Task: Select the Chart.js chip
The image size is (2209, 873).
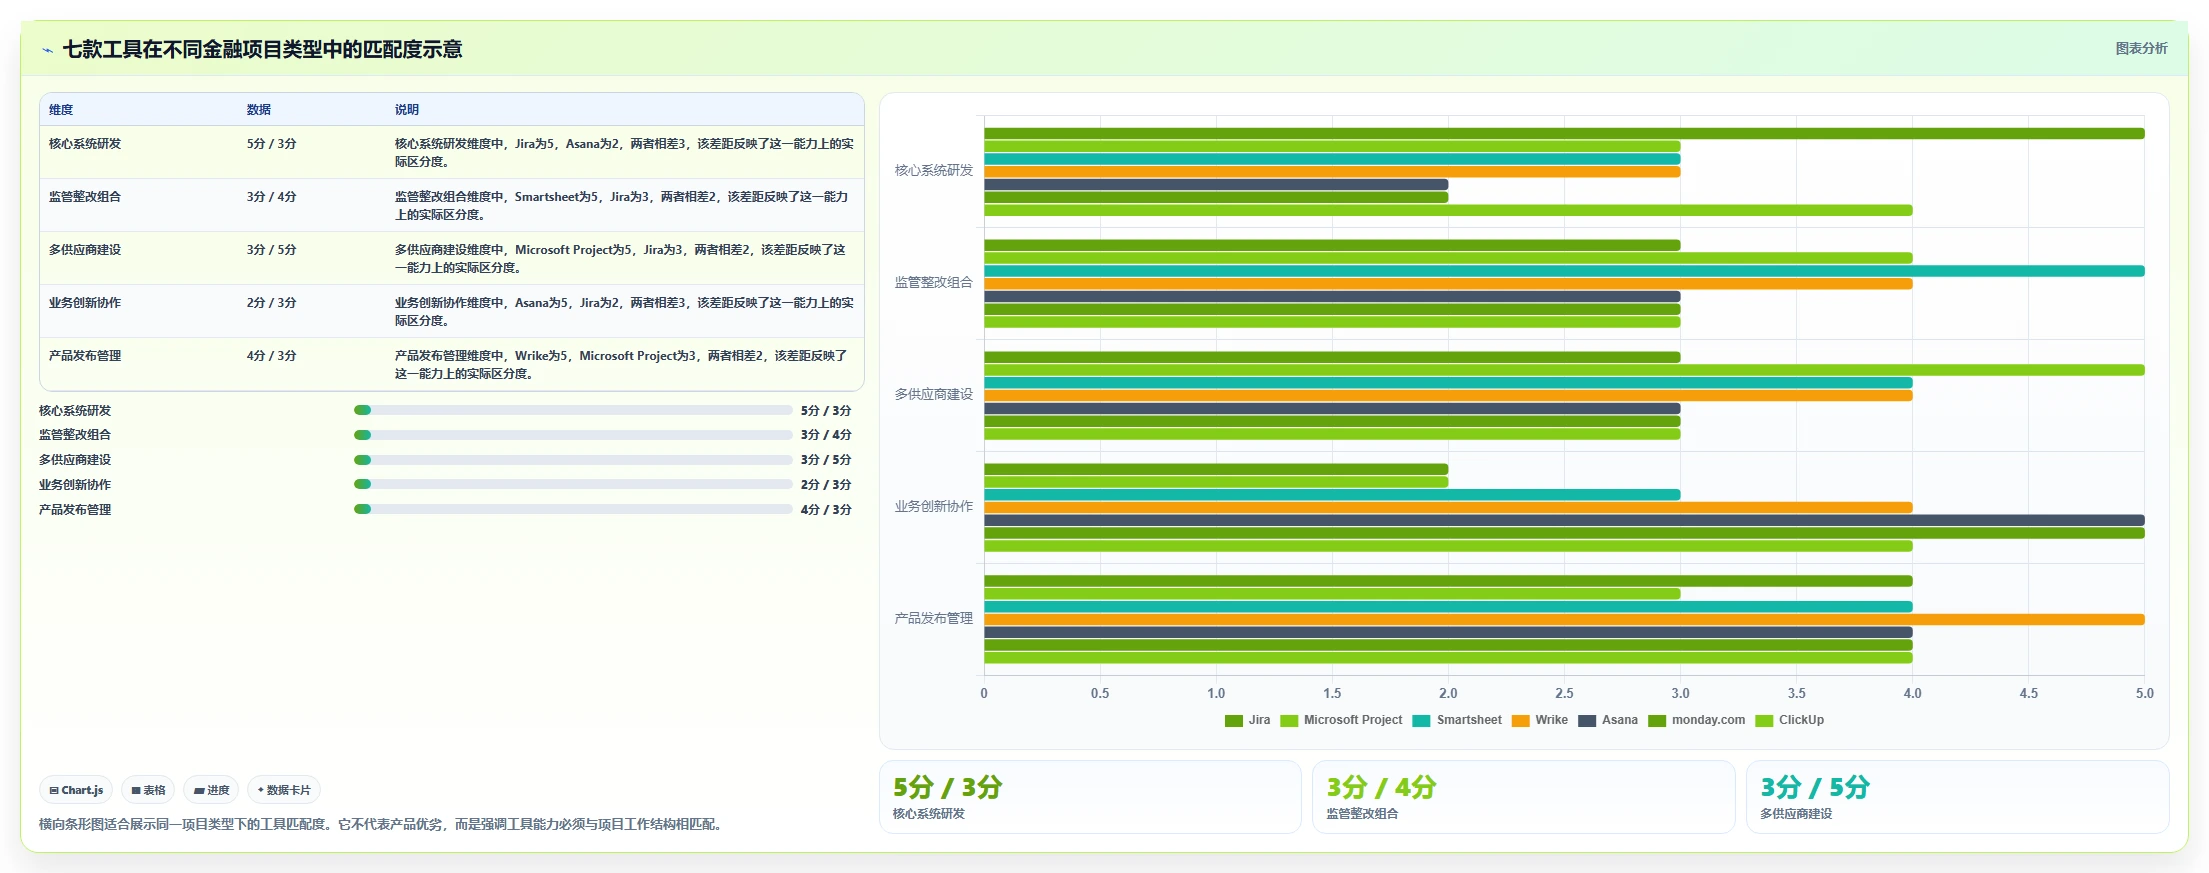Action: [76, 790]
